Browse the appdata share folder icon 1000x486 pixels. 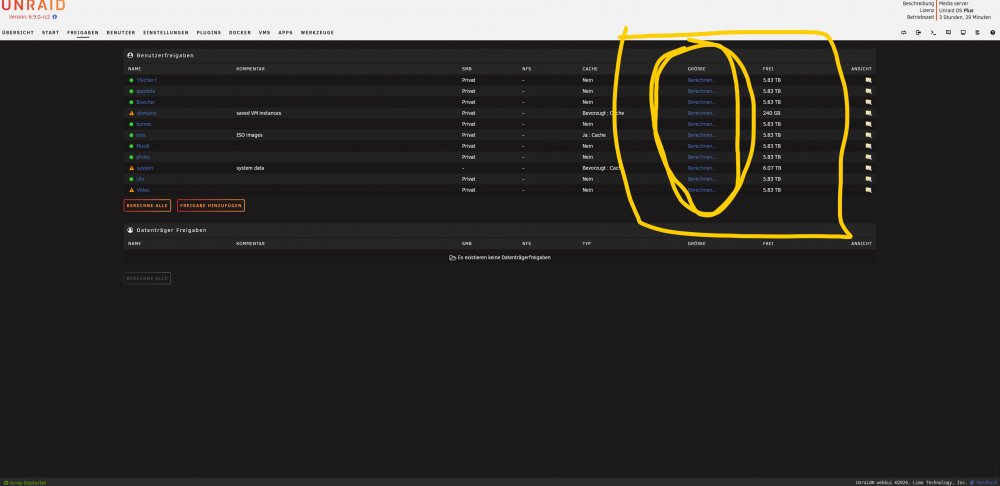[868, 91]
